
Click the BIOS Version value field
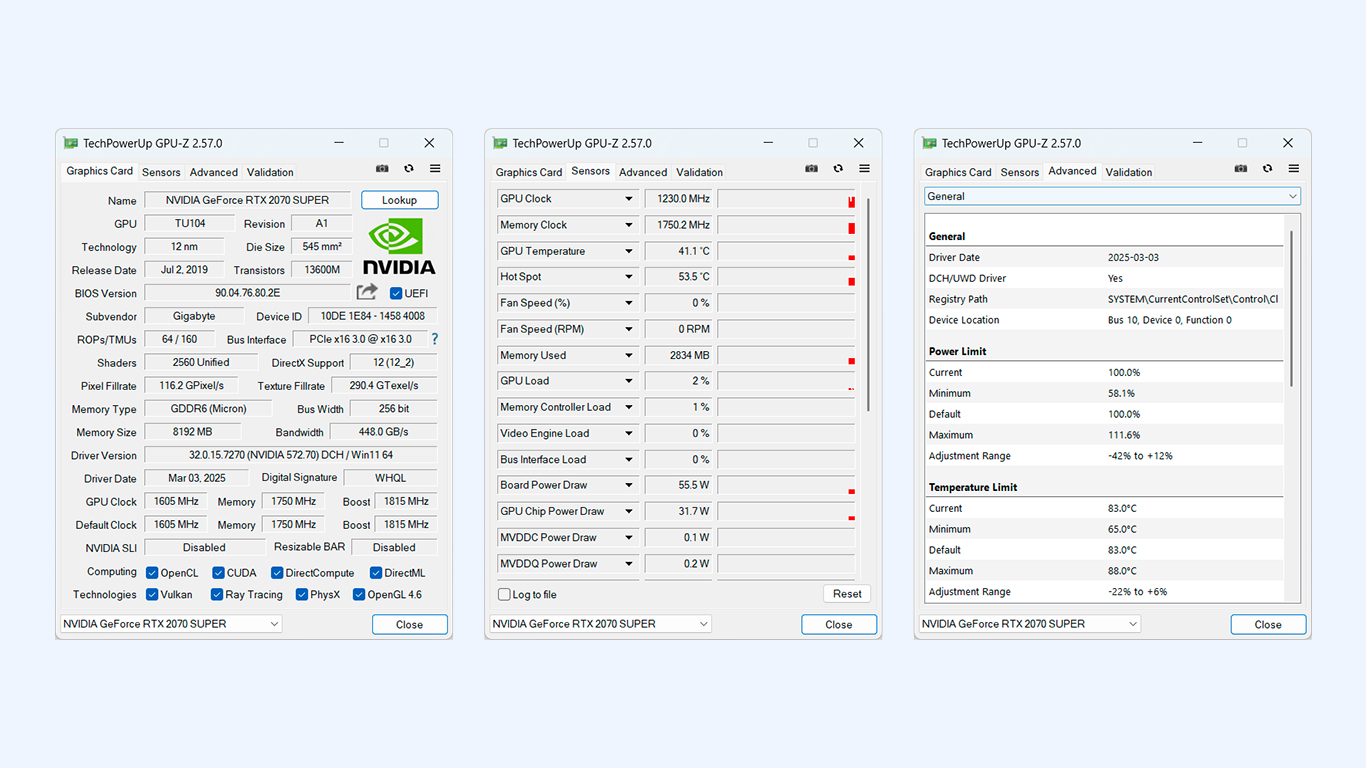tap(247, 293)
